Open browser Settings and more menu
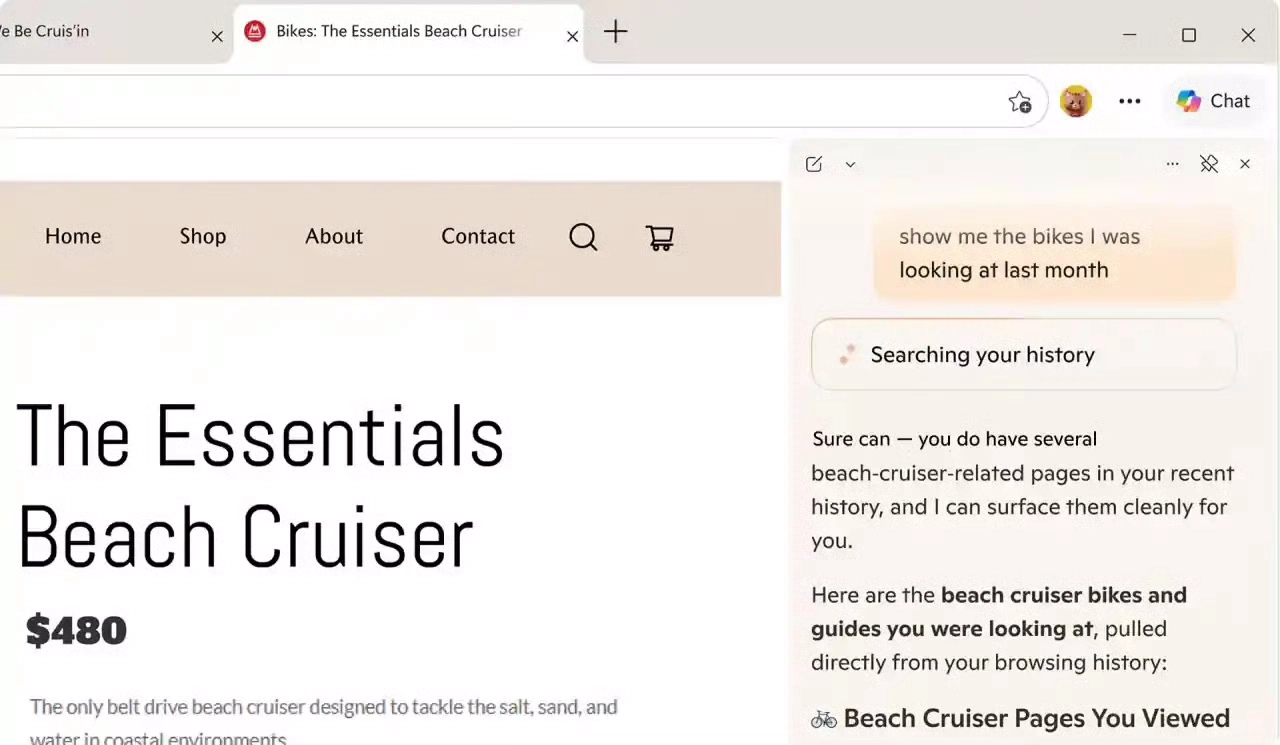The height and width of the screenshot is (745, 1280). pos(1130,101)
